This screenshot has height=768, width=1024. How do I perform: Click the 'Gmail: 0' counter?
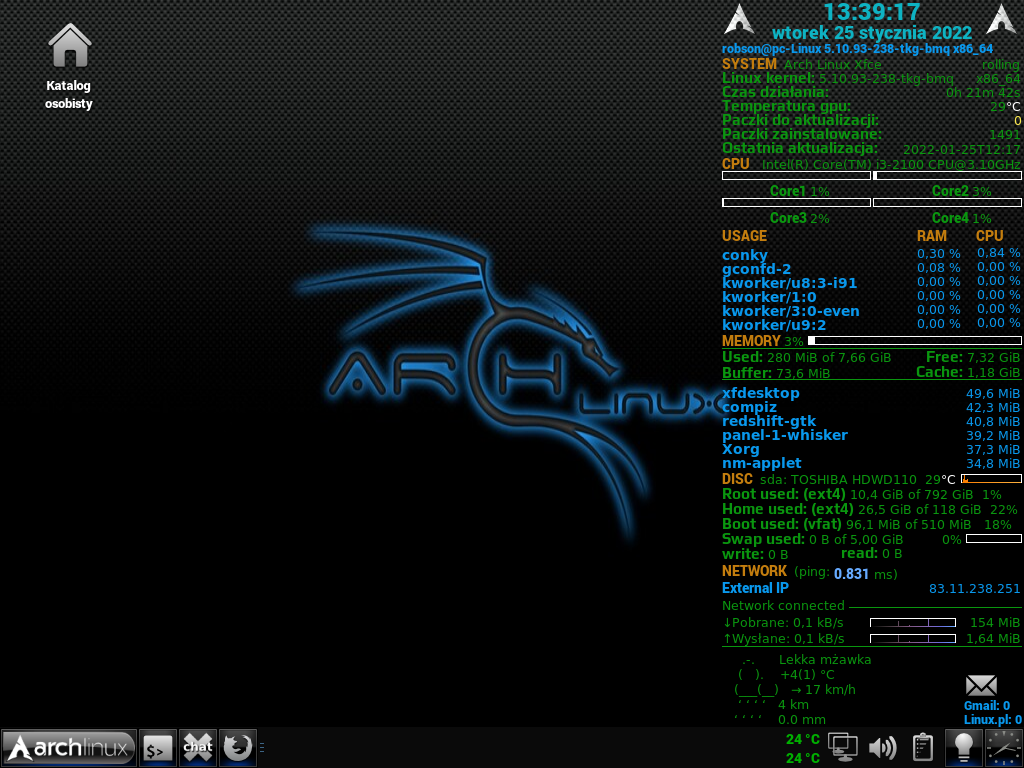(x=987, y=706)
